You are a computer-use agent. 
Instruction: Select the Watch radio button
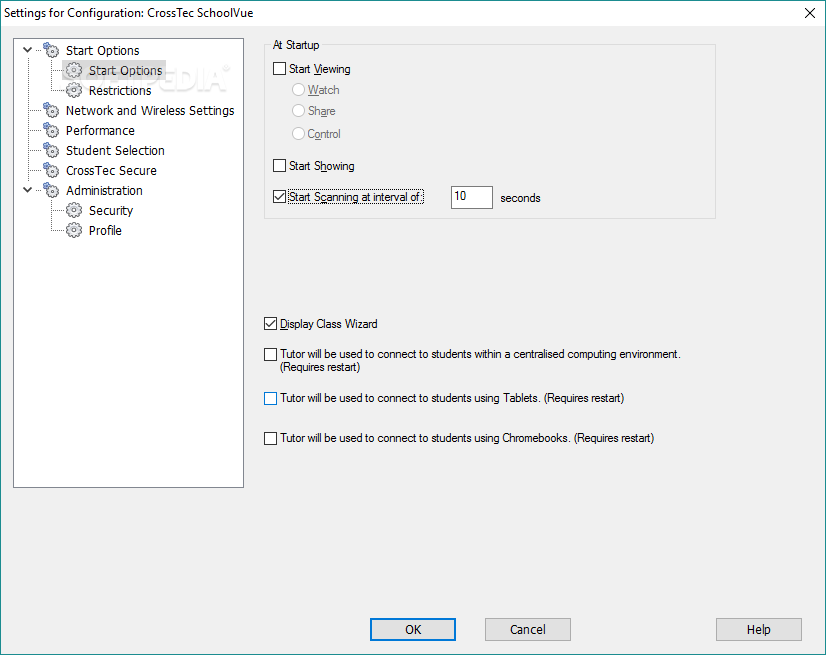click(298, 90)
